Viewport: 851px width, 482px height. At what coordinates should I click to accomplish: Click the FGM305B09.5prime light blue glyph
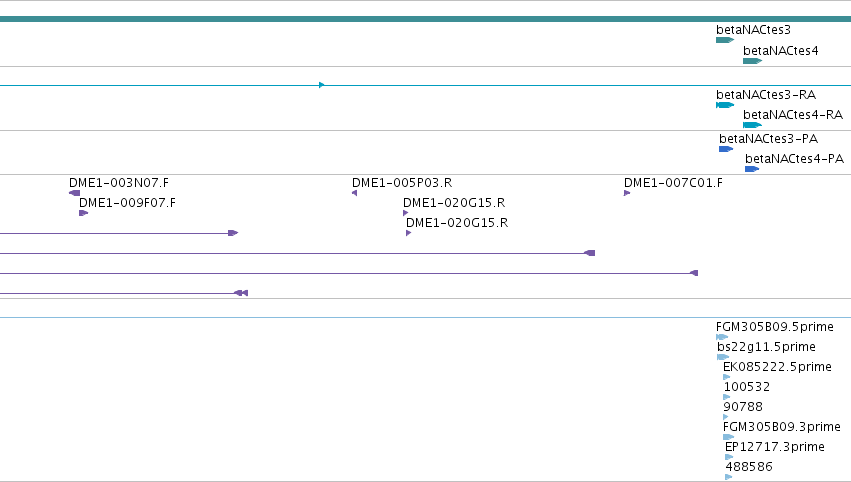coord(722,337)
